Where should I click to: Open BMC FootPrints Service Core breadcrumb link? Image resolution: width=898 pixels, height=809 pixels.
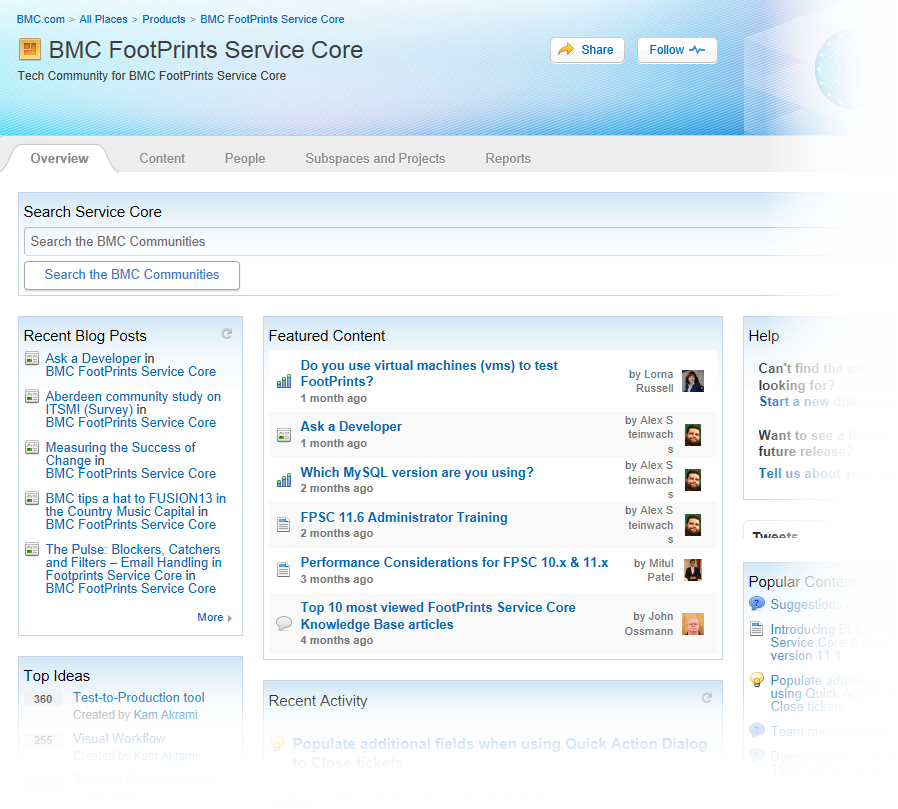coord(272,19)
